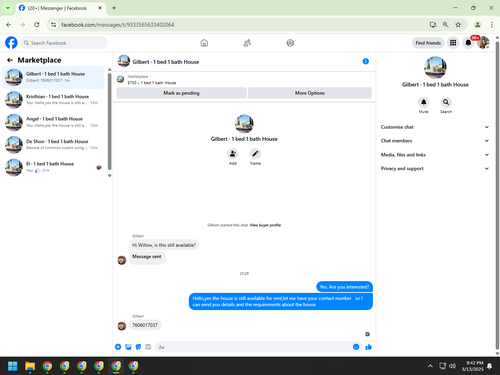Go to the Home feed icon

(x=204, y=43)
